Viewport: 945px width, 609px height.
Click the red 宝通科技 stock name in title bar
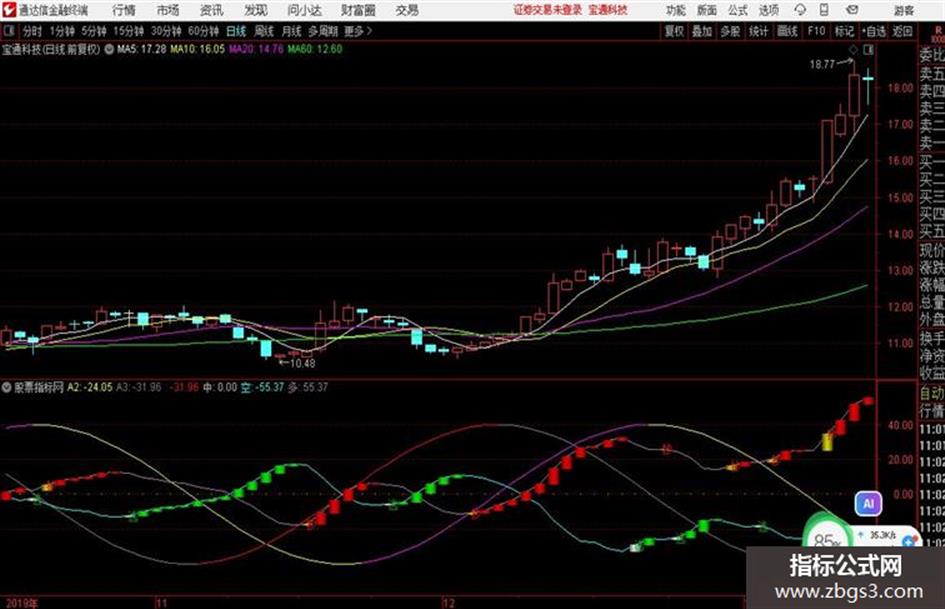tap(608, 10)
